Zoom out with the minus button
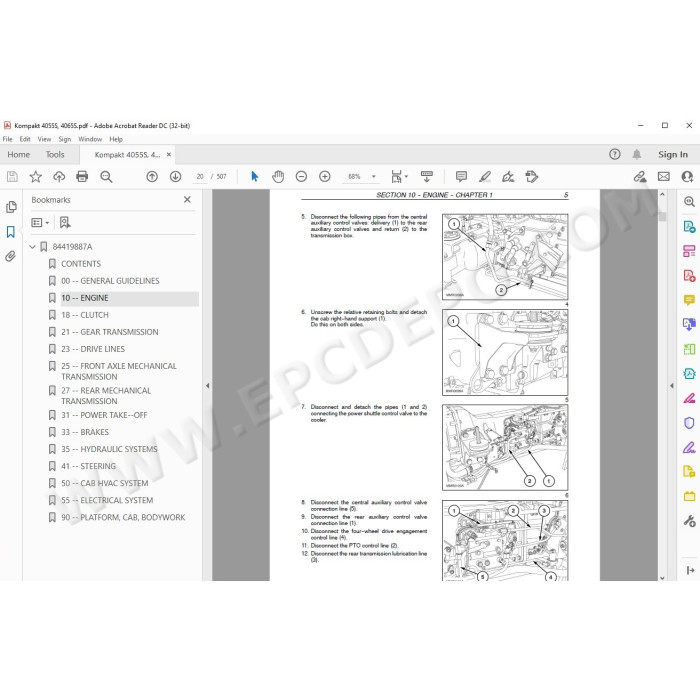Image resolution: width=700 pixels, height=700 pixels. (x=301, y=177)
